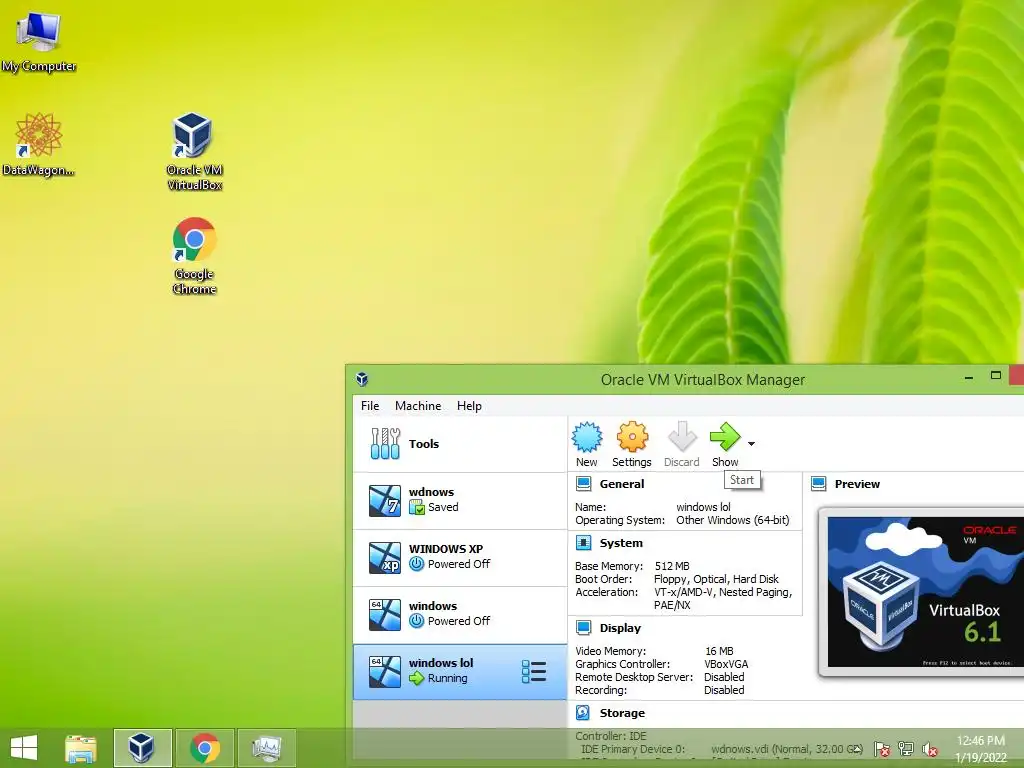This screenshot has width=1024, height=768.
Task: Click the Action Center flag tray icon
Action: tap(881, 749)
